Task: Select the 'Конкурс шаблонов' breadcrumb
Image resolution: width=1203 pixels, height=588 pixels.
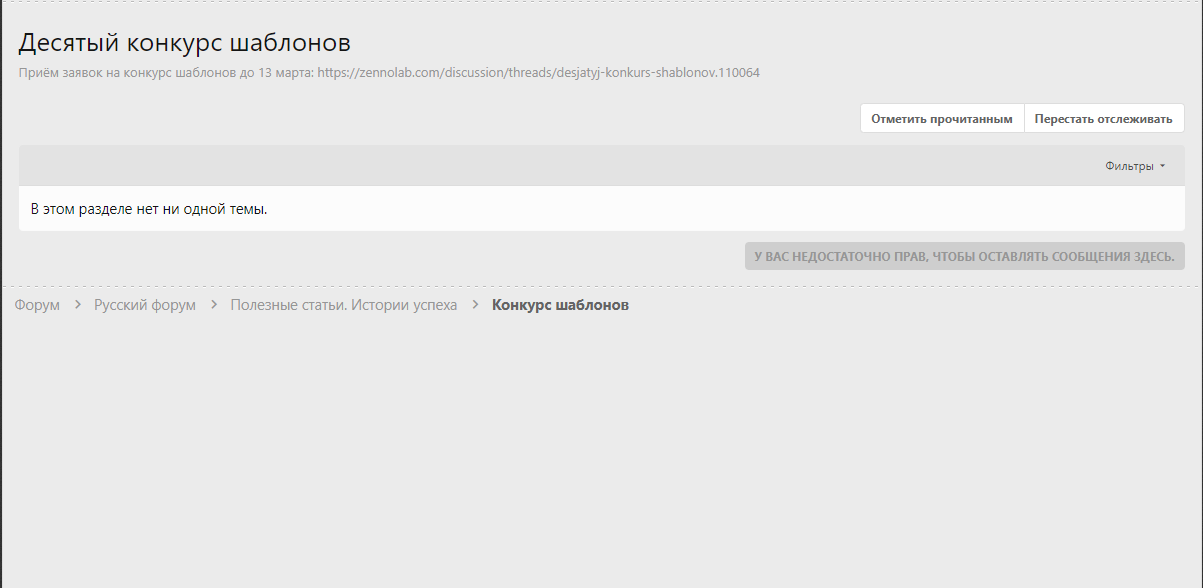Action: [560, 305]
